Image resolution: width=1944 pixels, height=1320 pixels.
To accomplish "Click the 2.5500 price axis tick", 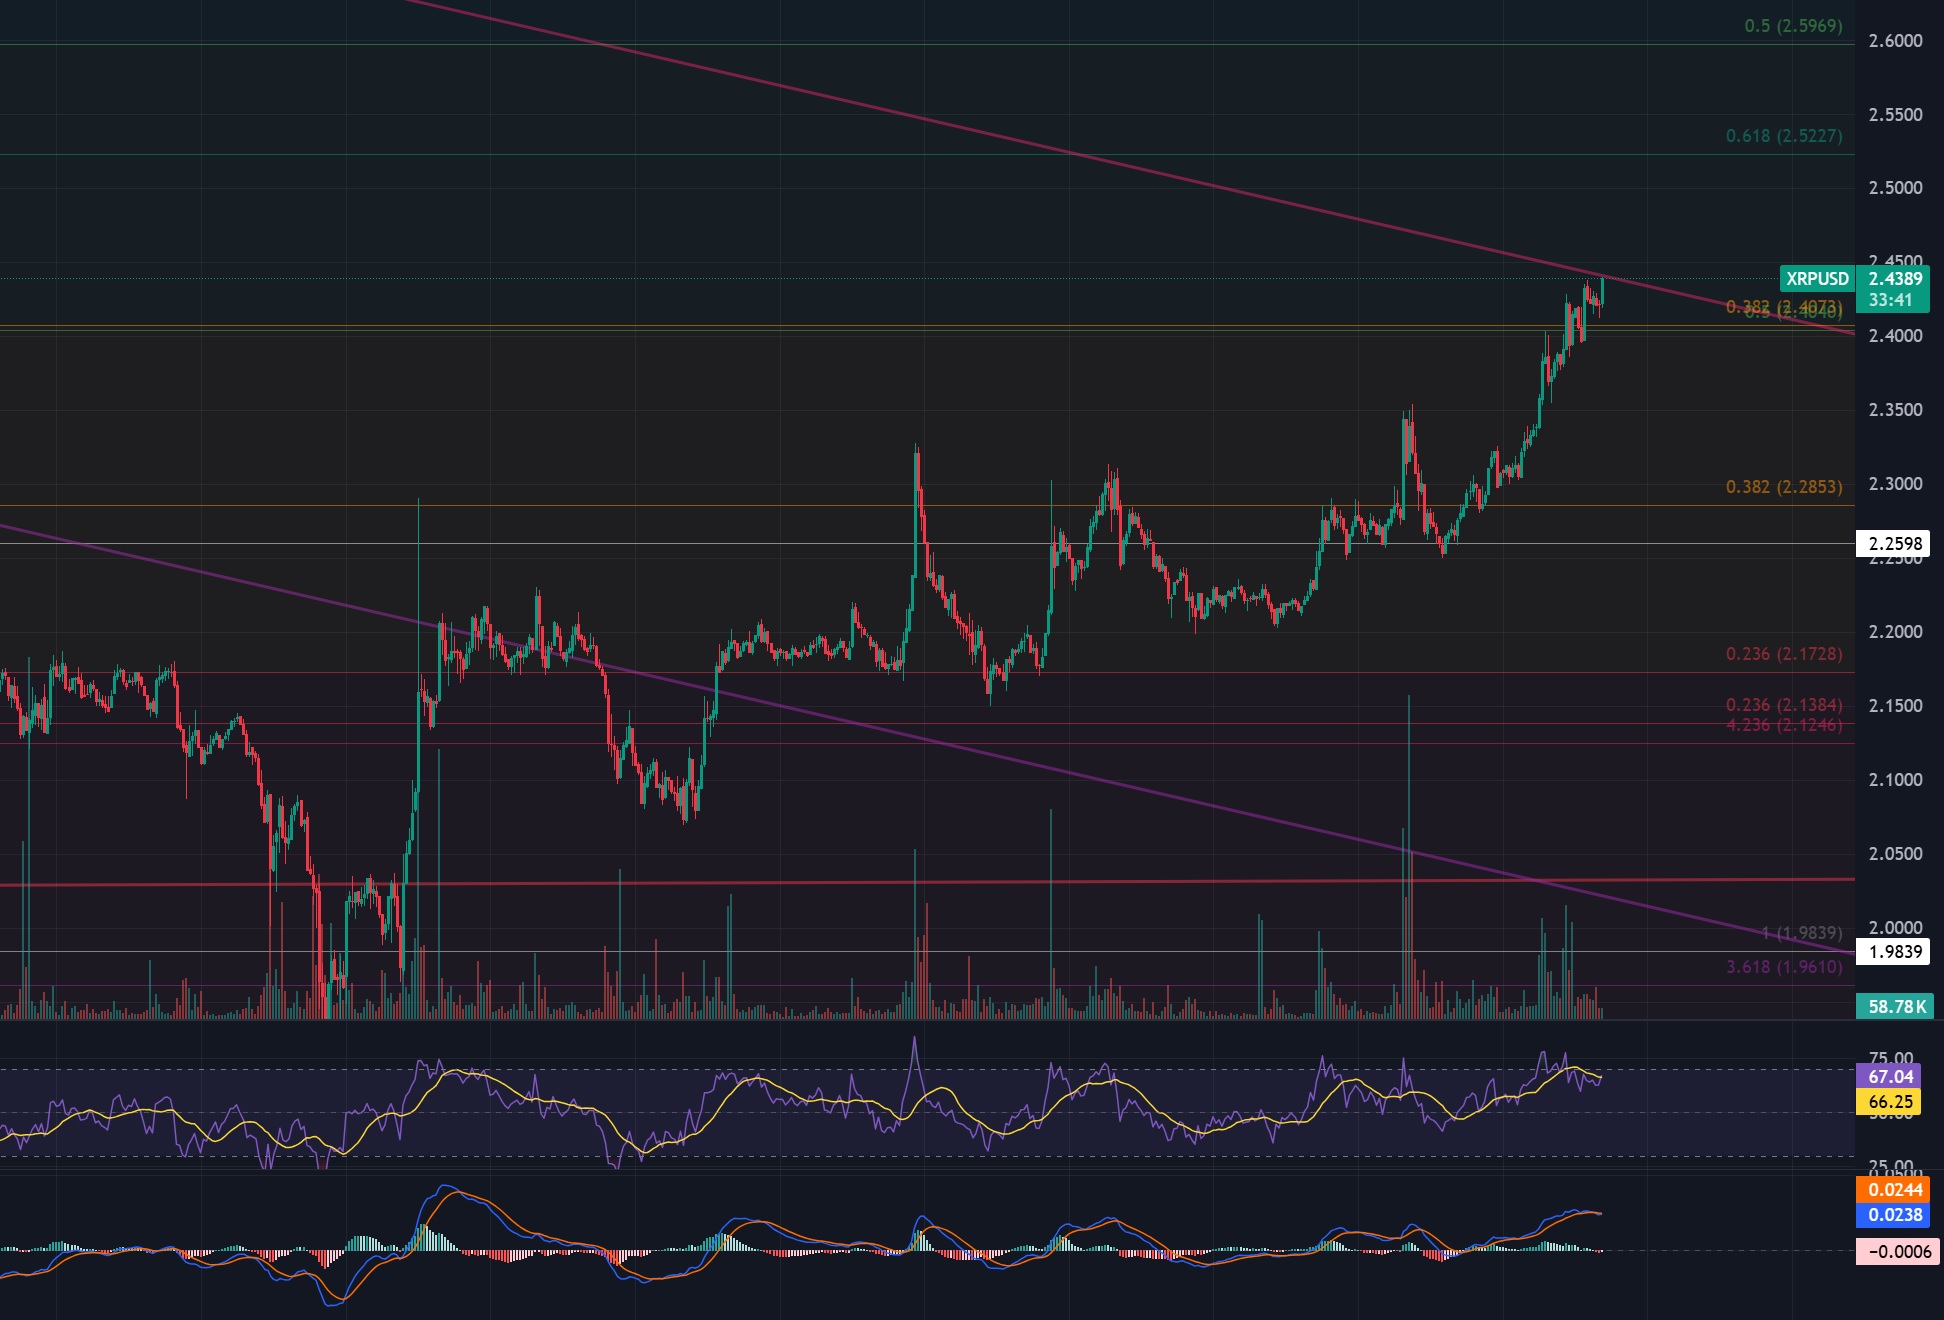I will coord(1895,115).
